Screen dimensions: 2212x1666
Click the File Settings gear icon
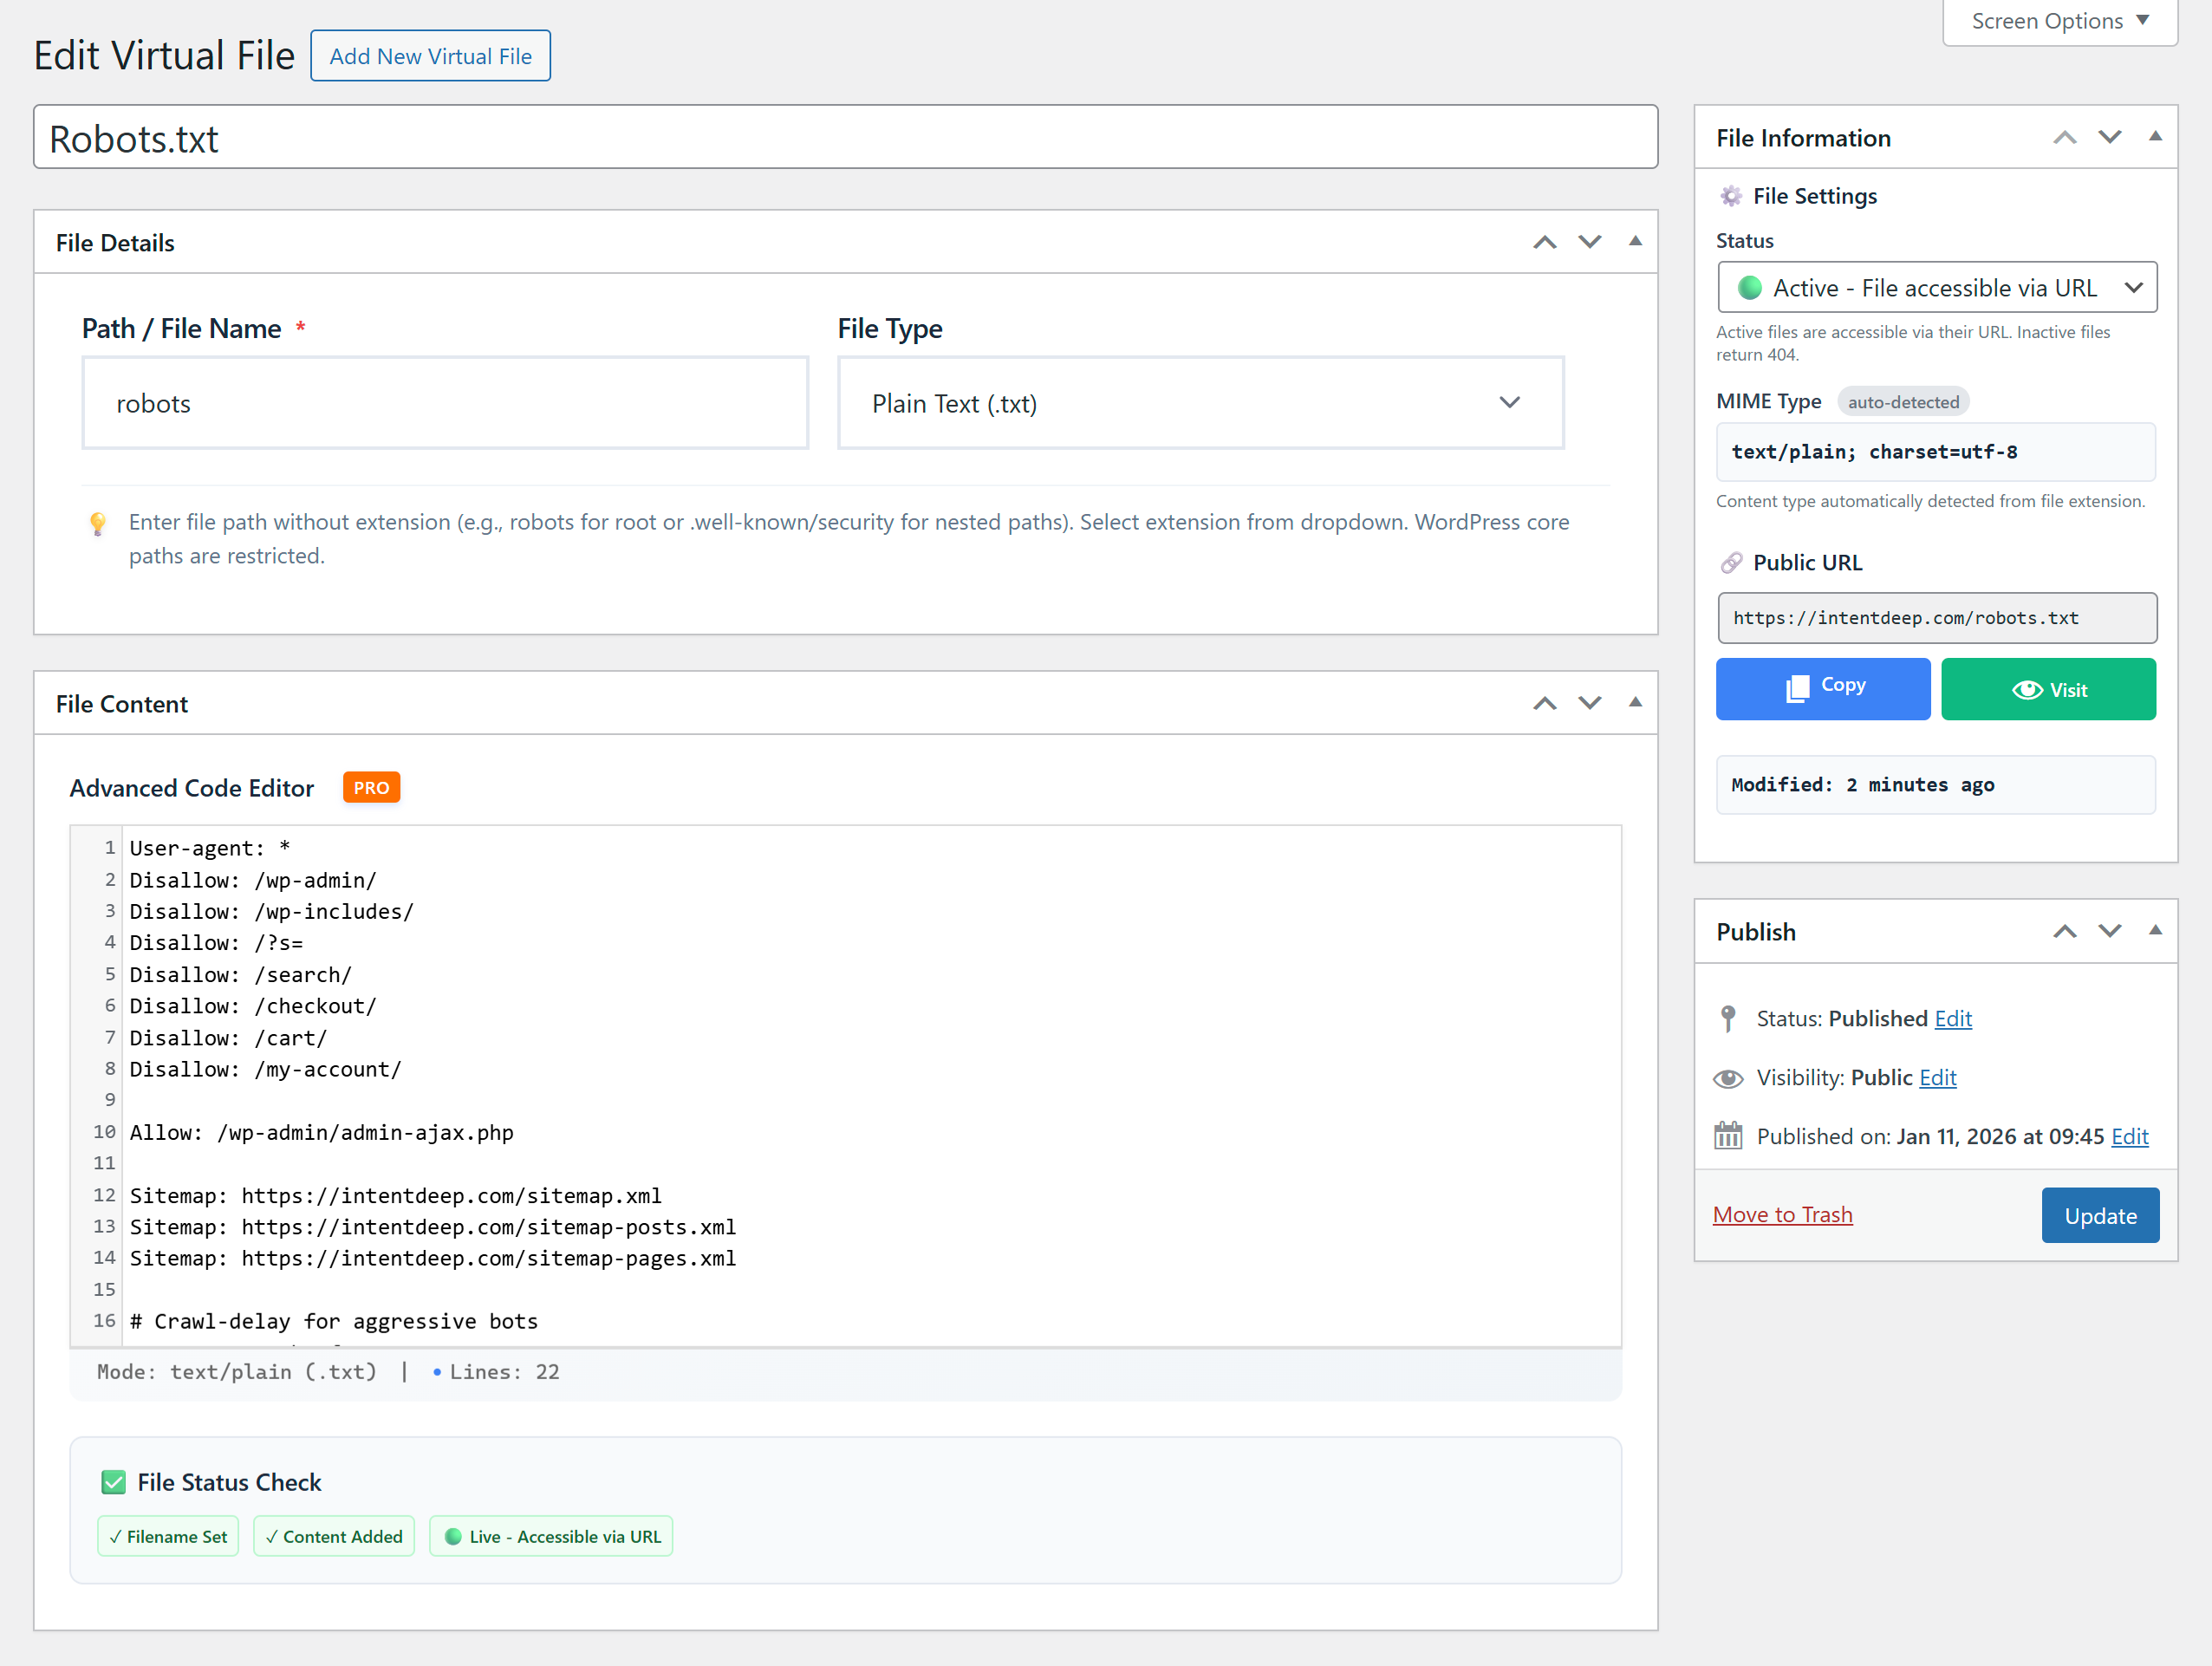coord(1731,196)
